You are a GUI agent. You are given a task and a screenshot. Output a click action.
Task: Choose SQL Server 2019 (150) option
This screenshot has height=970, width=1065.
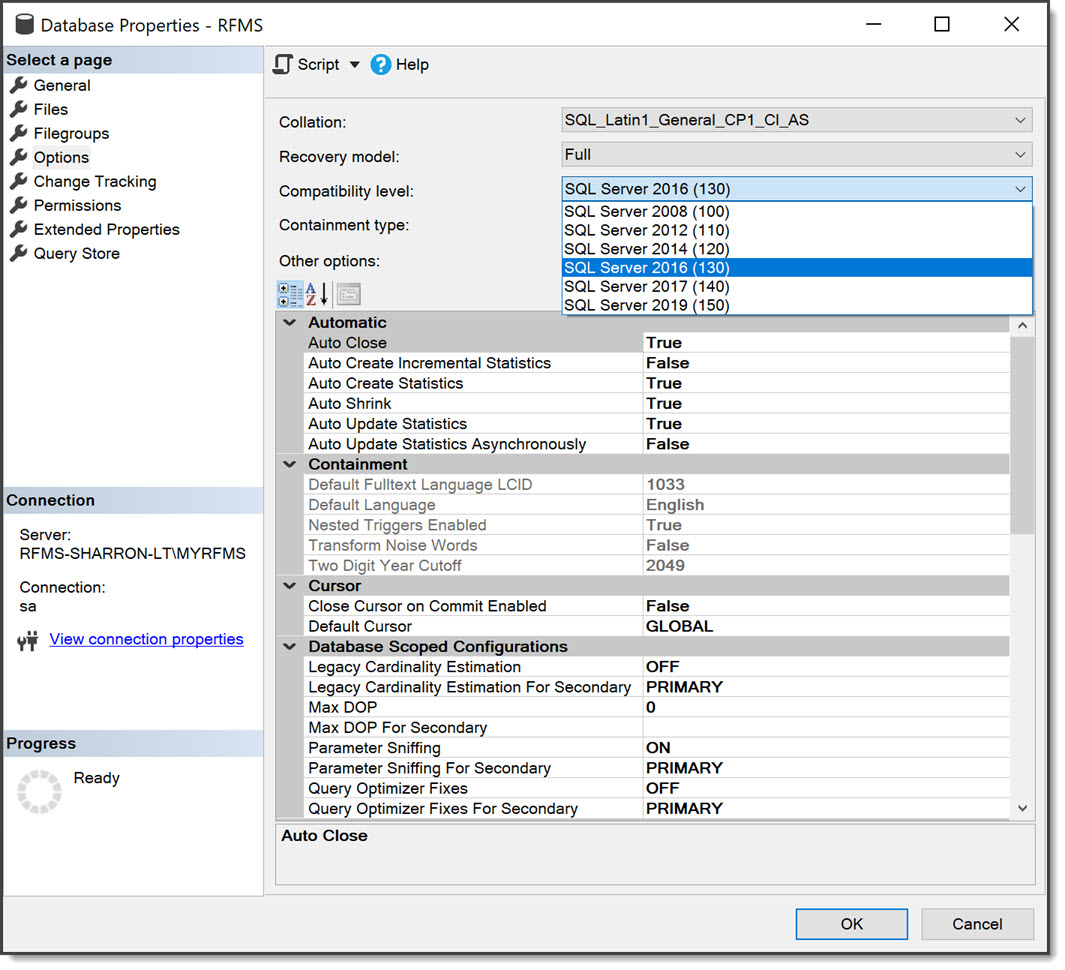(x=797, y=306)
